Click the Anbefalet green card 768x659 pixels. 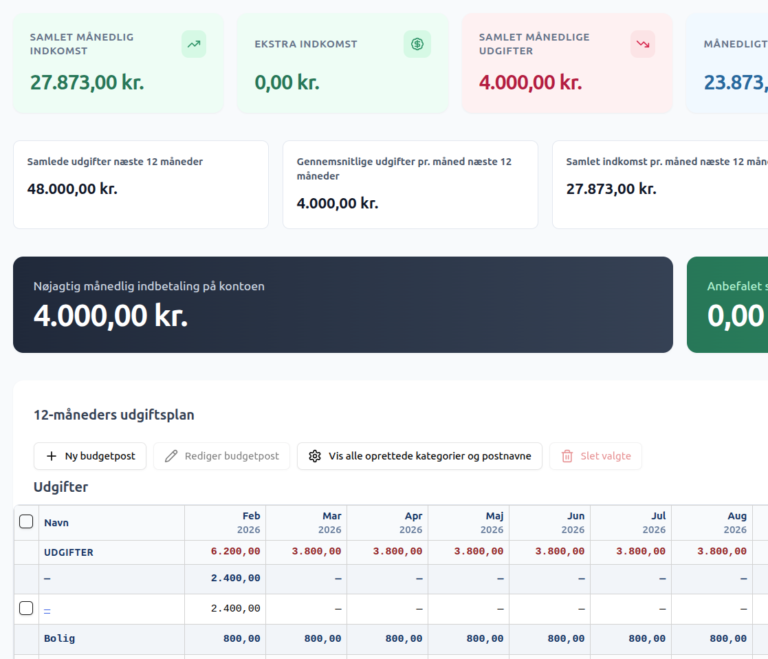pos(728,305)
